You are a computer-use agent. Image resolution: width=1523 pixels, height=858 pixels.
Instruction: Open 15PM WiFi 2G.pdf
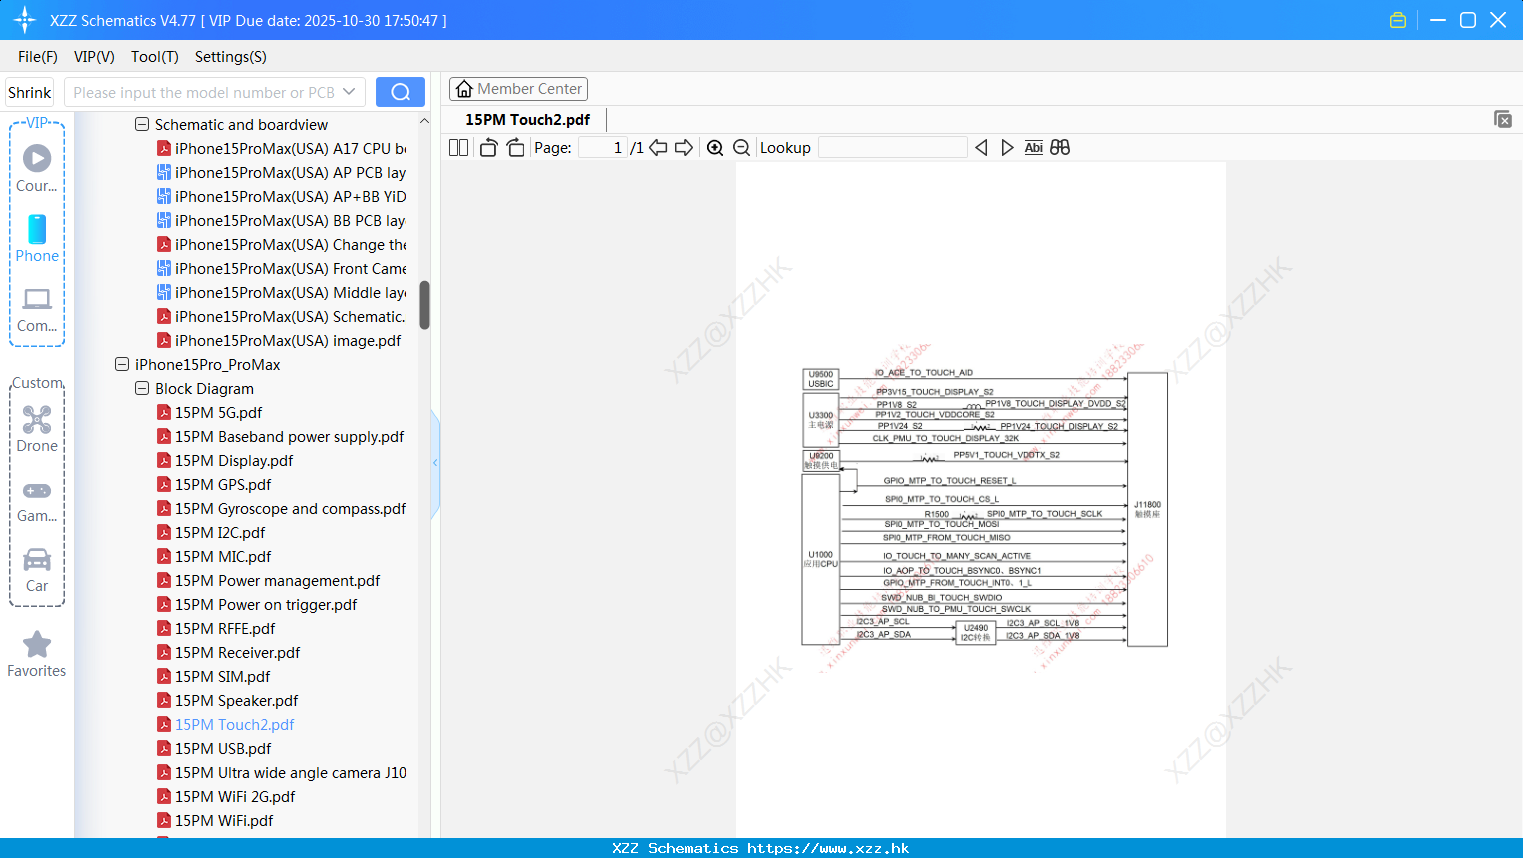(235, 797)
